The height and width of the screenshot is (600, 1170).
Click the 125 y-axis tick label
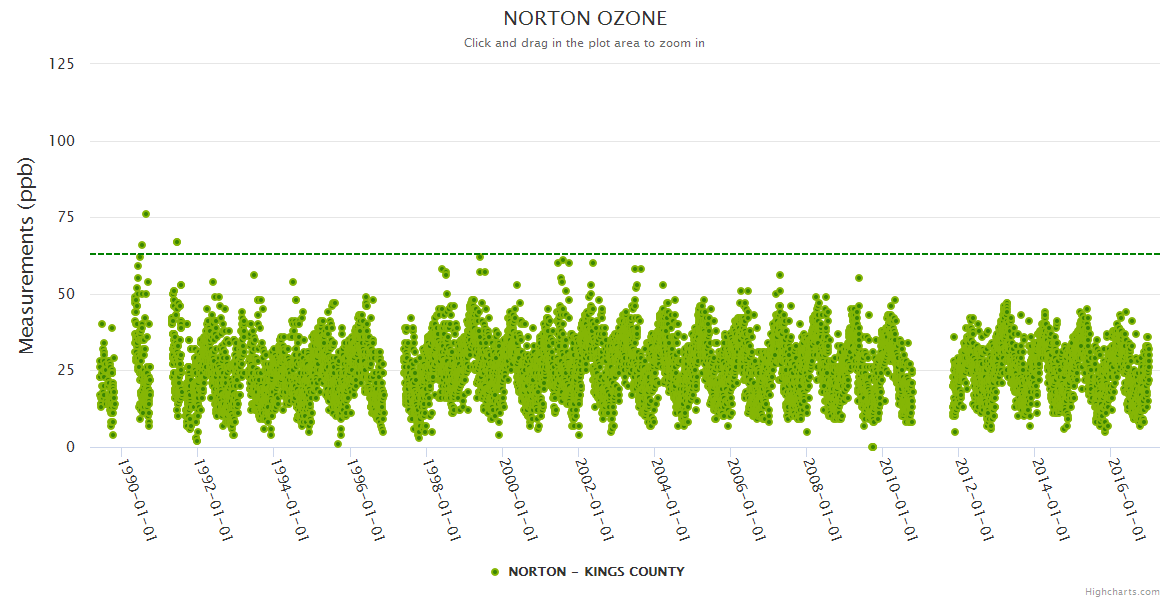coord(61,64)
